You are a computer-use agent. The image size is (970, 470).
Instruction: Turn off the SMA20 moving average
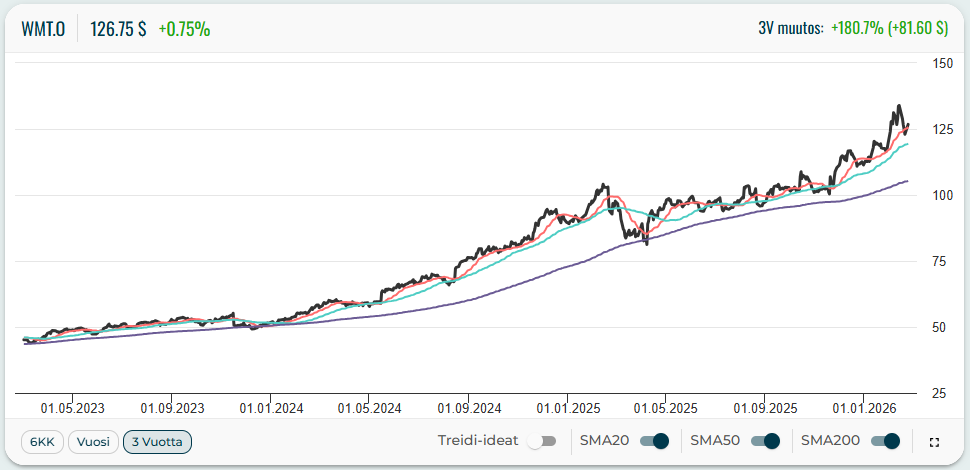[x=654, y=441]
